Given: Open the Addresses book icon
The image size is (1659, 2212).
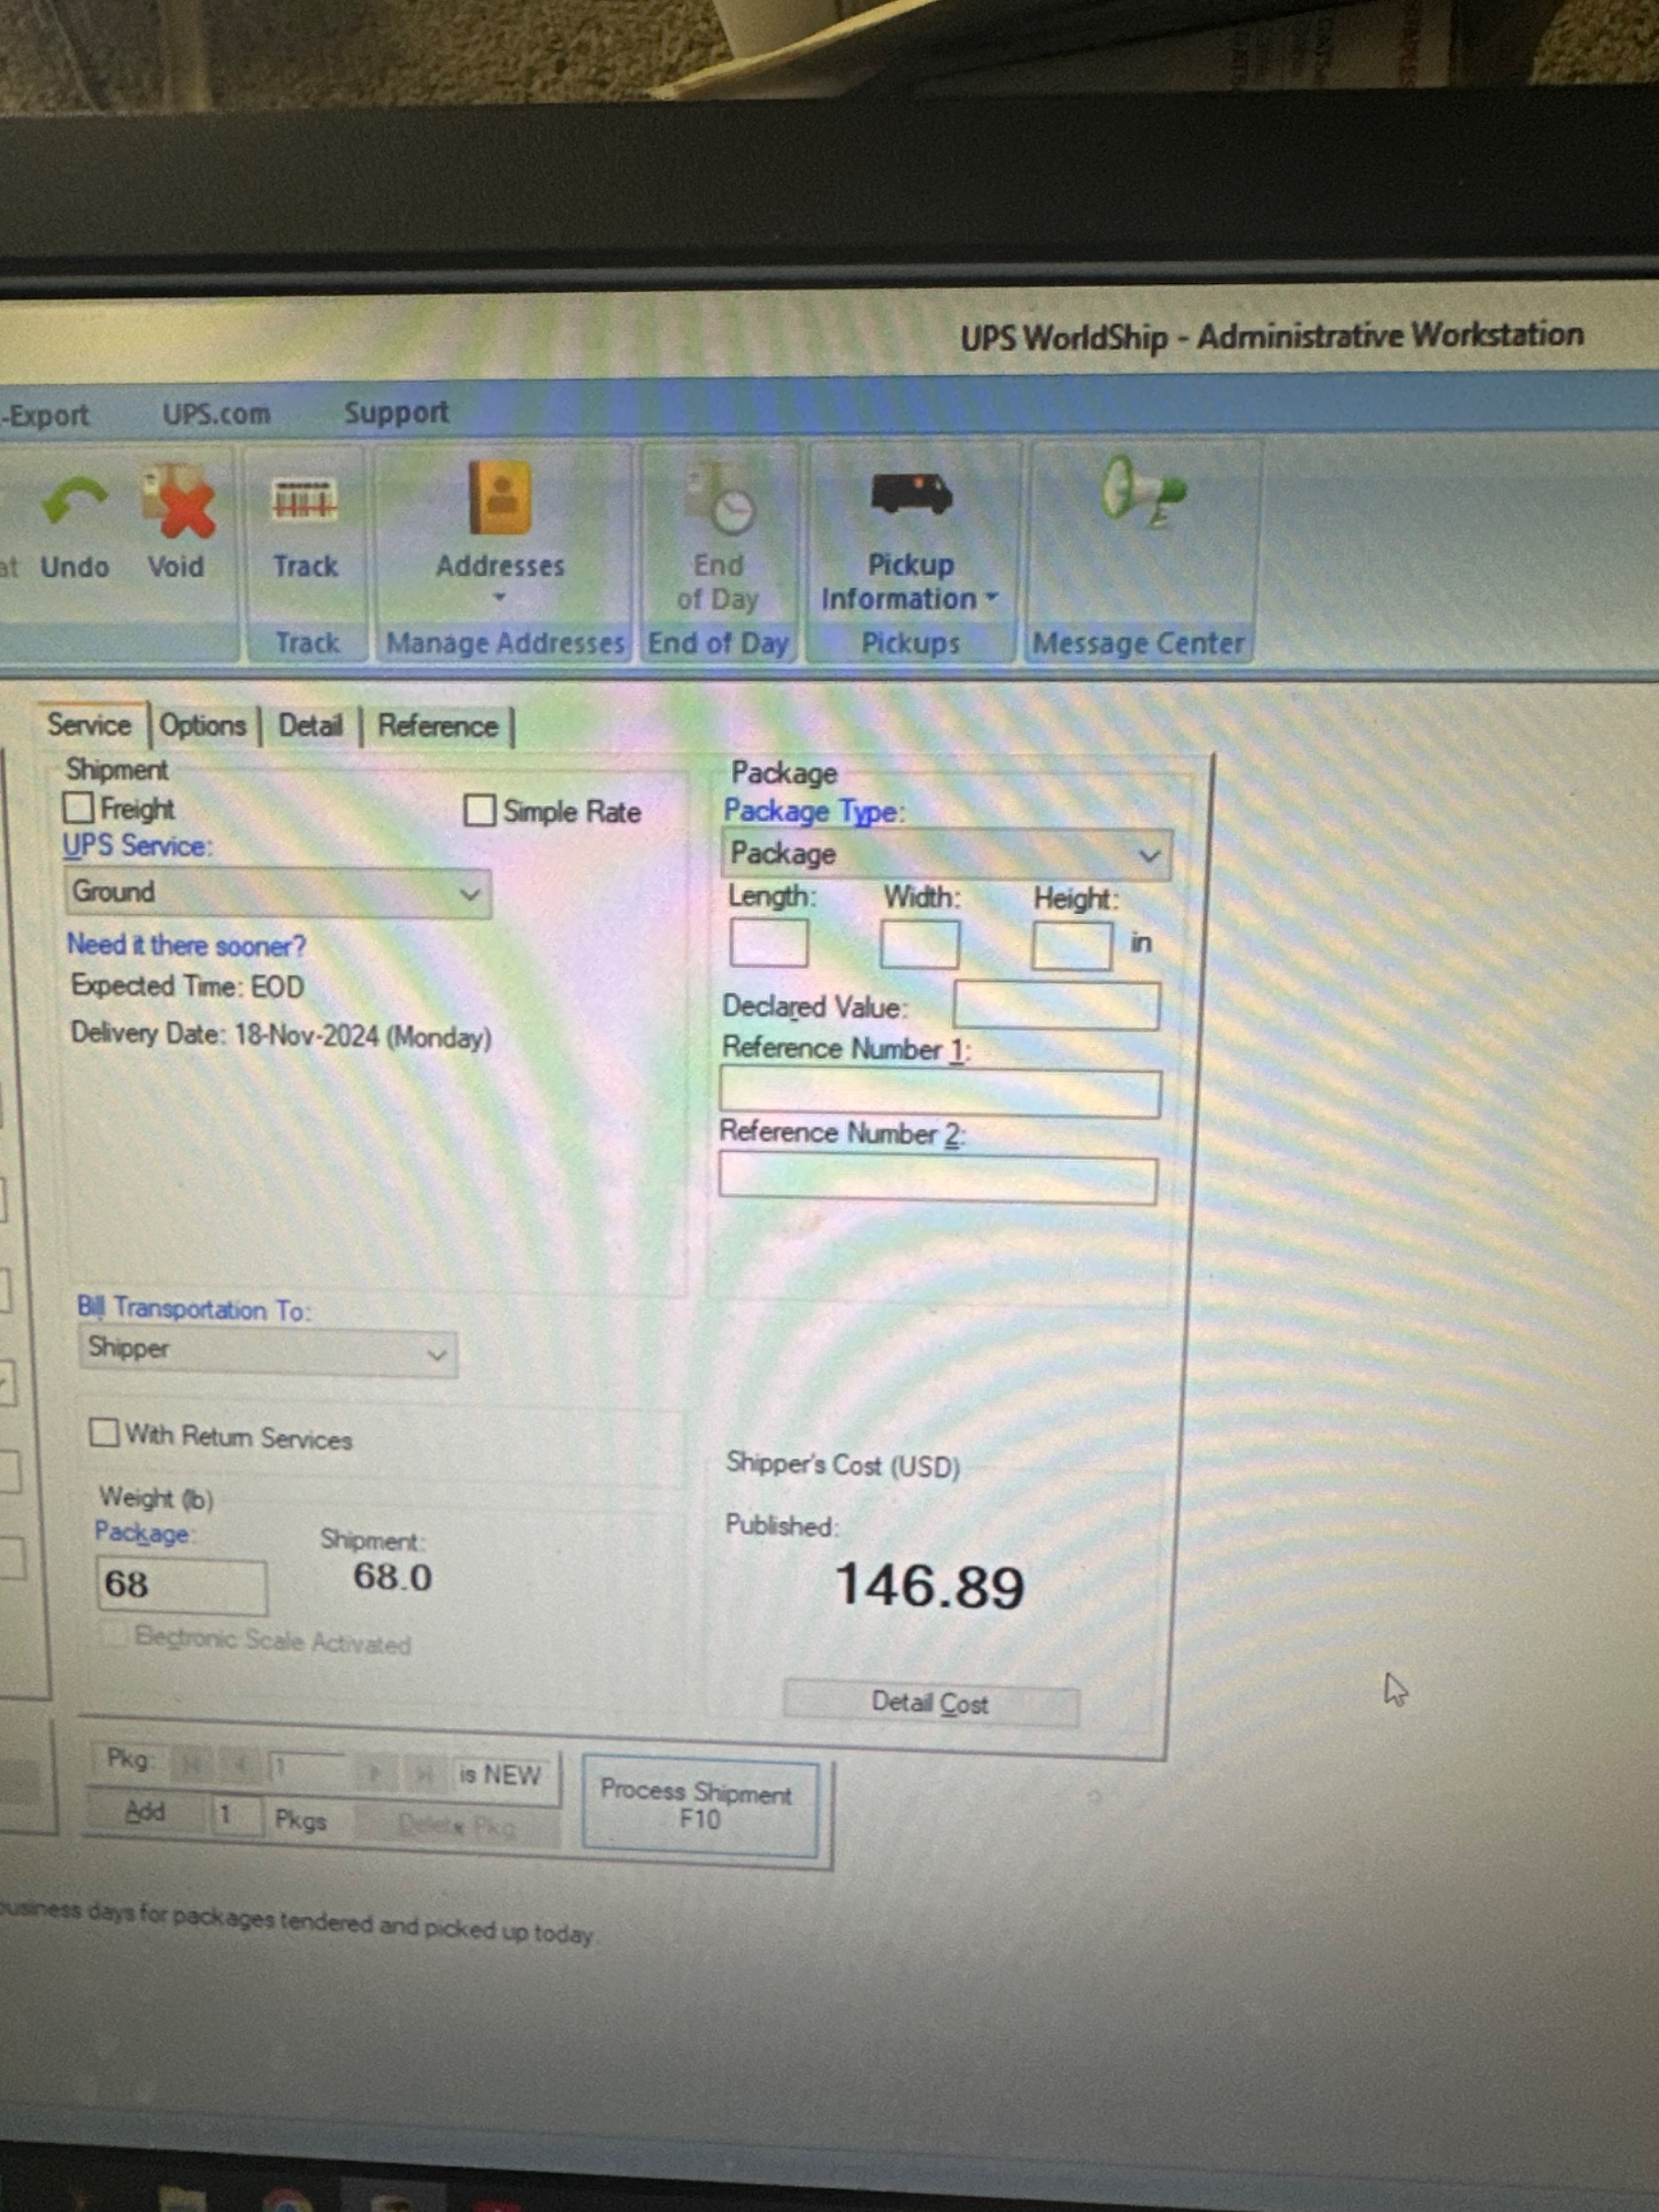Looking at the screenshot, I should (499, 498).
